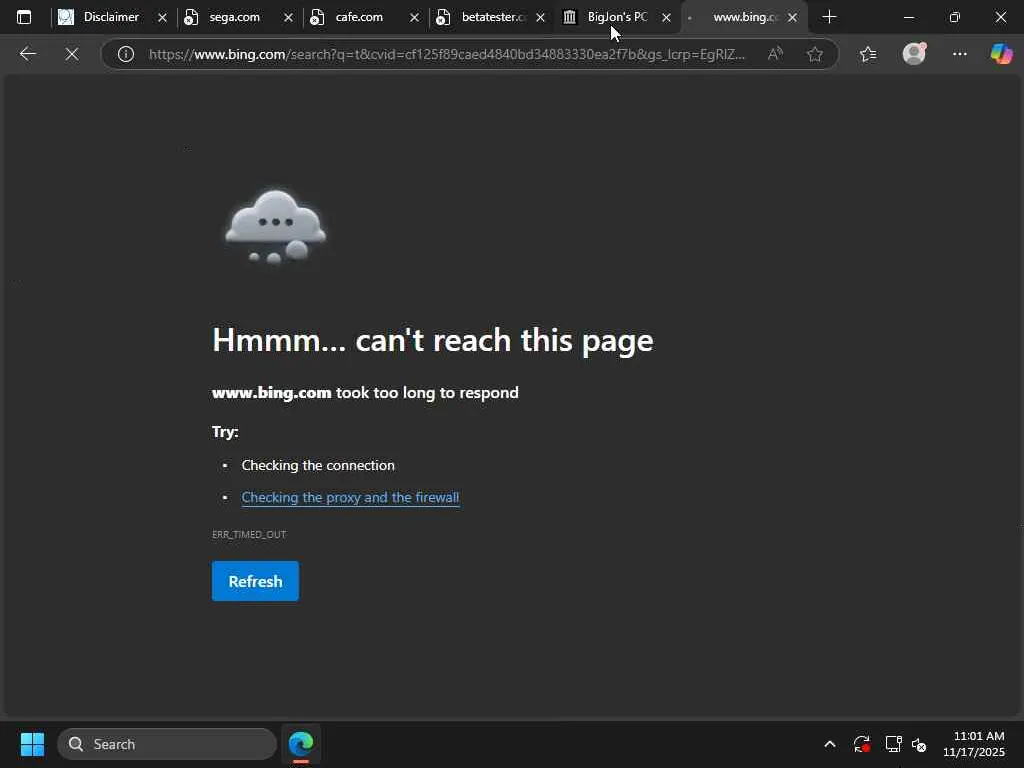Open the Windows Start menu

tap(32, 744)
